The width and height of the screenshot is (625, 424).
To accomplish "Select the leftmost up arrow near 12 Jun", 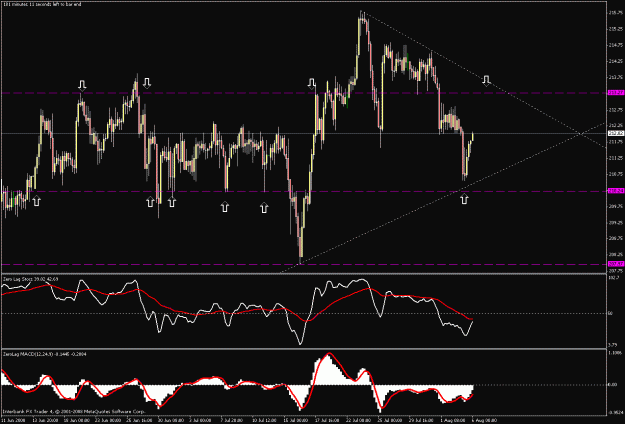I will [x=36, y=201].
